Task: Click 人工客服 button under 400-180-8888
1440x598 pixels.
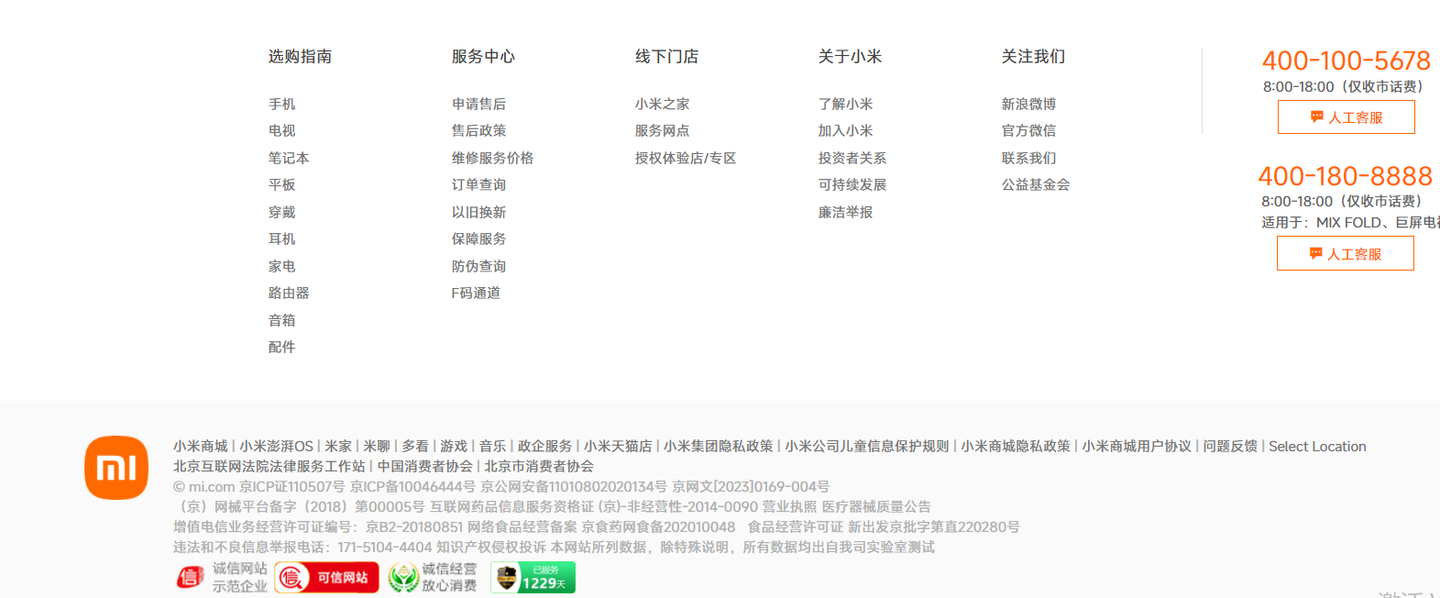Action: click(x=1345, y=254)
